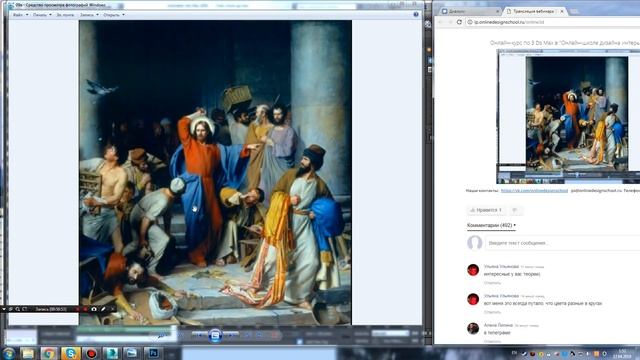Image resolution: width=640 pixels, height=360 pixels.
Task: Open the recorder bar dropdown arrow
Action: (x=4, y=309)
